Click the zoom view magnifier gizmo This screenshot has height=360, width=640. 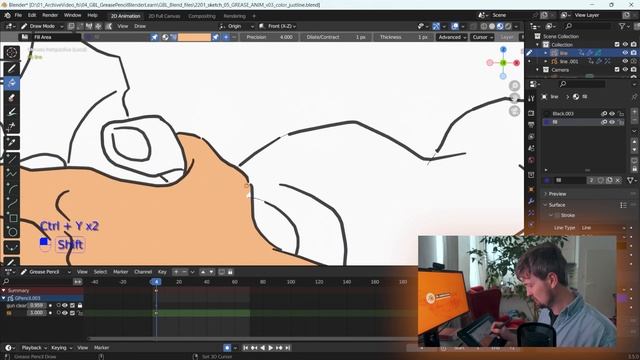514,85
